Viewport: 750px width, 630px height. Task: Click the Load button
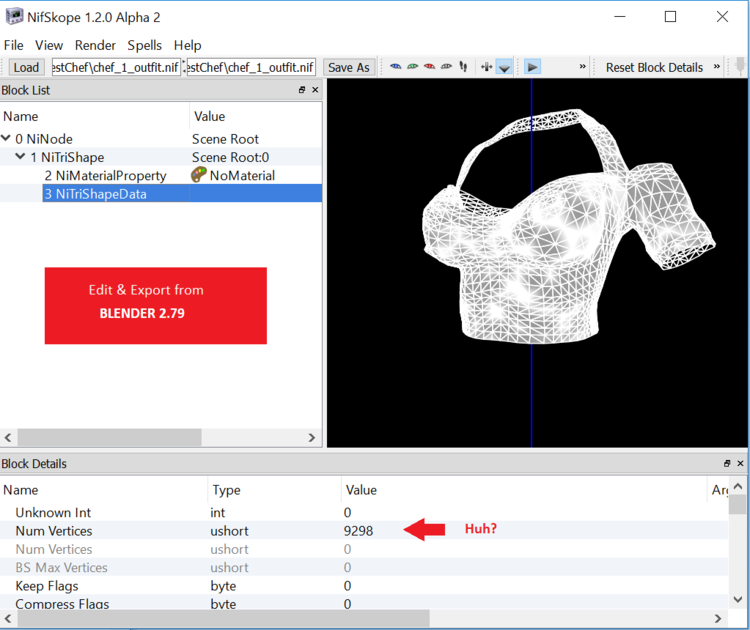(26, 67)
